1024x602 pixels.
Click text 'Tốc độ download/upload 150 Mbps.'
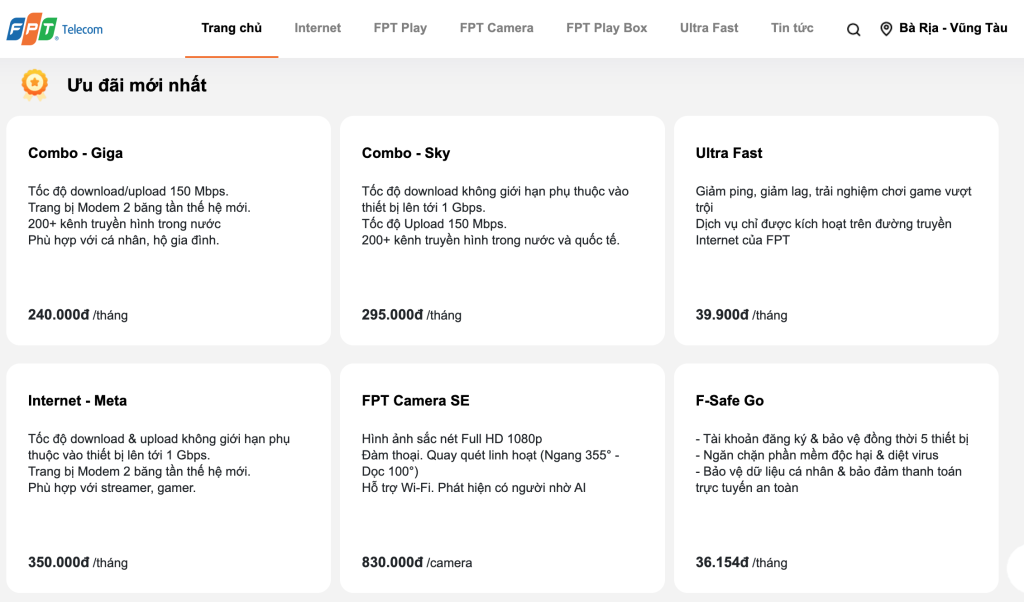[128, 191]
